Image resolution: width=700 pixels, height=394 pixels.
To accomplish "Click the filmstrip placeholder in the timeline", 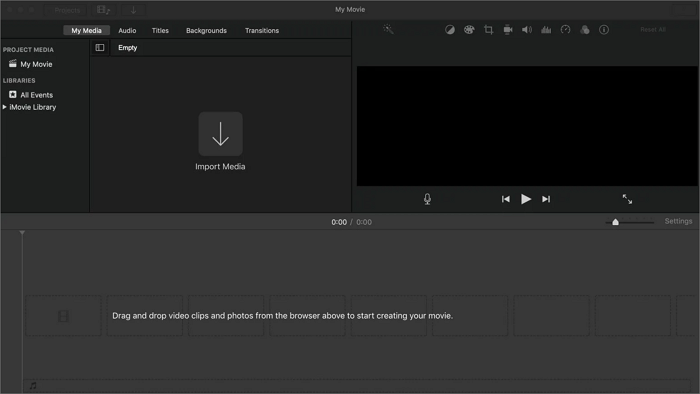I will tap(63, 316).
